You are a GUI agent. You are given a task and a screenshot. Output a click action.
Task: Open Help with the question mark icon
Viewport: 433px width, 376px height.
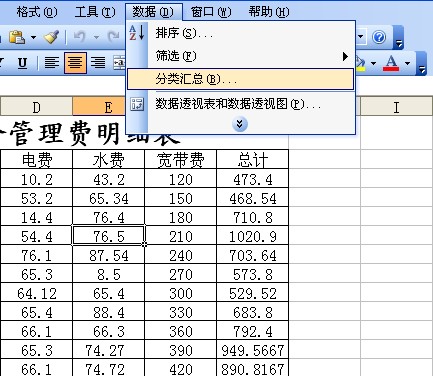(x=379, y=37)
